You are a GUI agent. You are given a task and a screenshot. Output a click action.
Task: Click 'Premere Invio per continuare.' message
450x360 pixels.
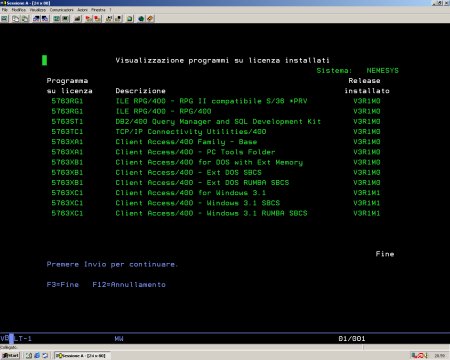112,264
